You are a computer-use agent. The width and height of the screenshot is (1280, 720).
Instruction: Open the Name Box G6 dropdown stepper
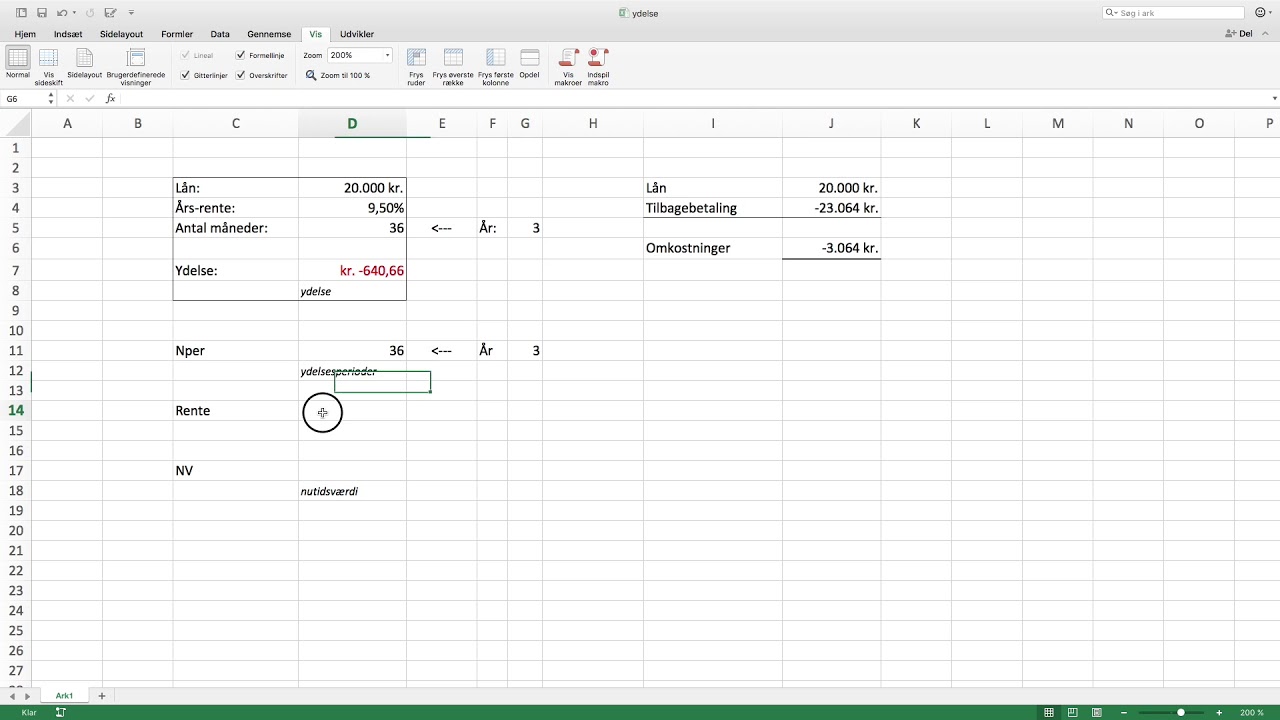[51, 99]
